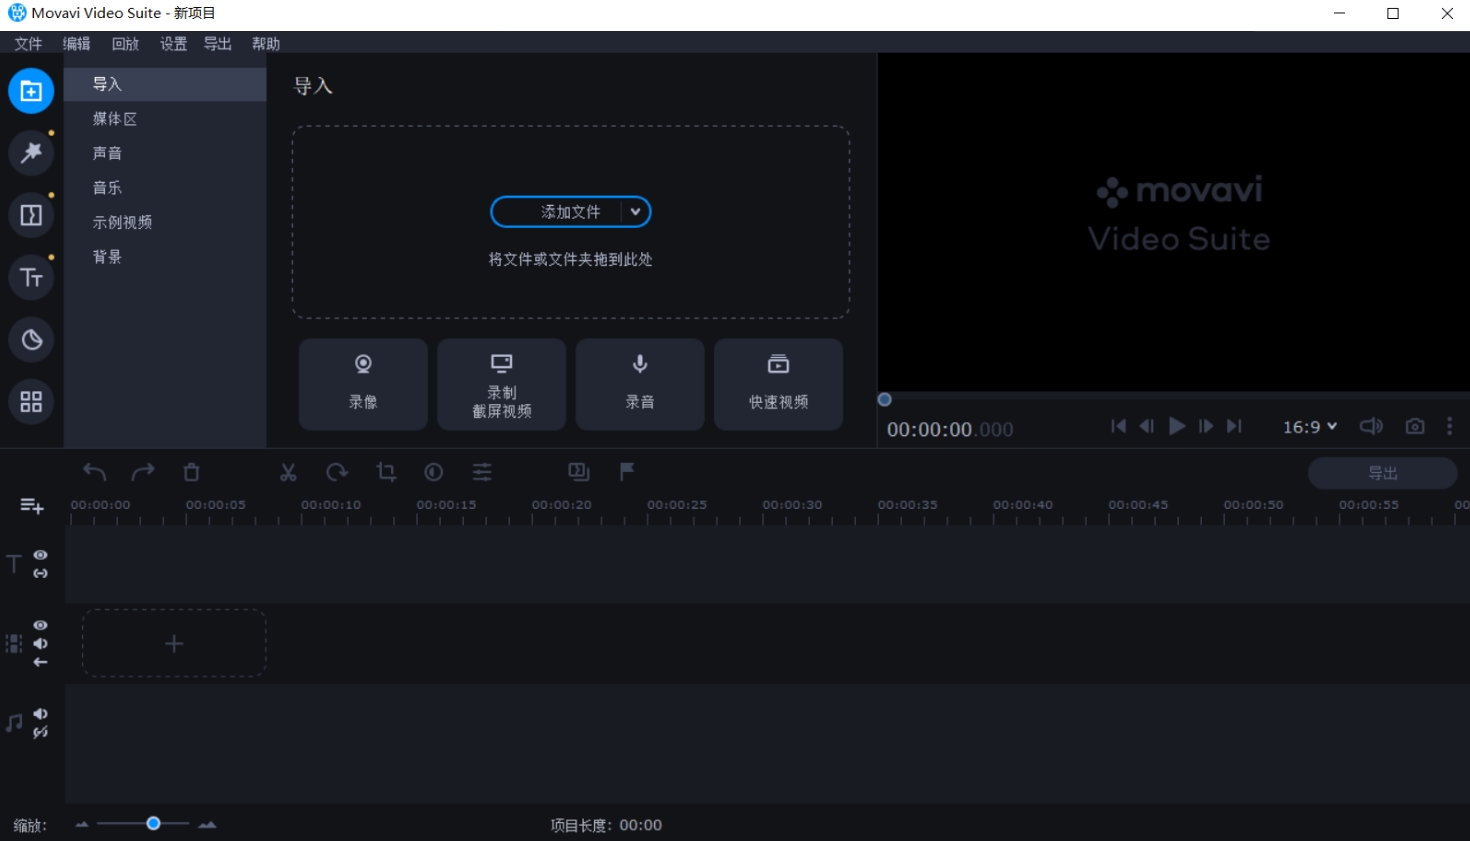The image size is (1470, 841).
Task: Select 声音 in the side list
Action: click(x=165, y=153)
